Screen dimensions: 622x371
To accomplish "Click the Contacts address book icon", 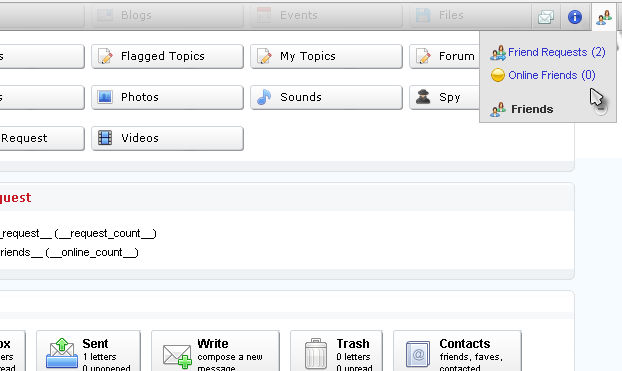I will pos(418,354).
